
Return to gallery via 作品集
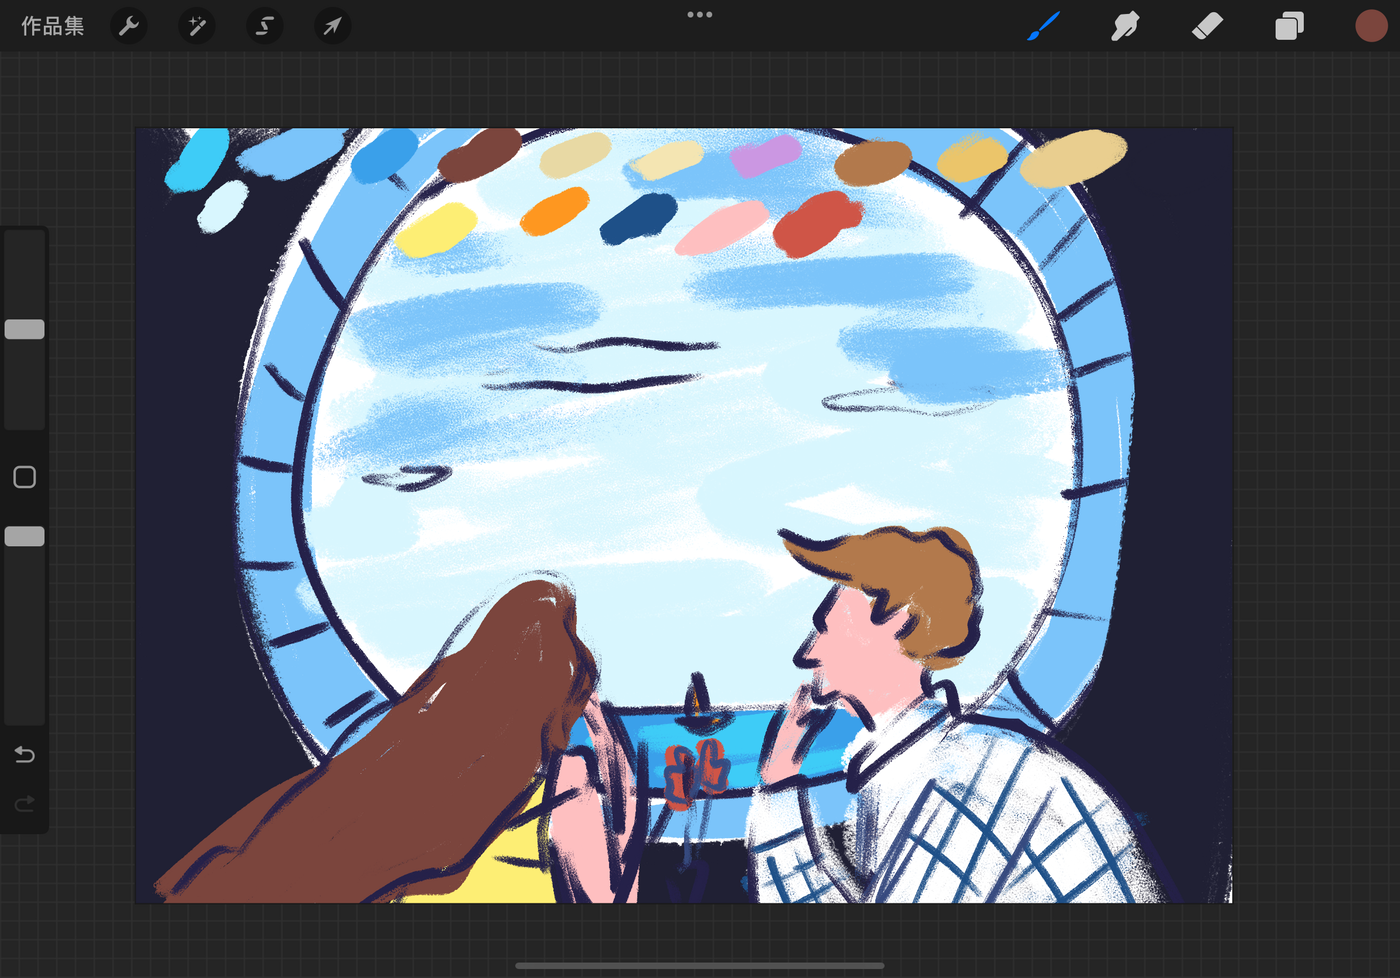click(53, 26)
